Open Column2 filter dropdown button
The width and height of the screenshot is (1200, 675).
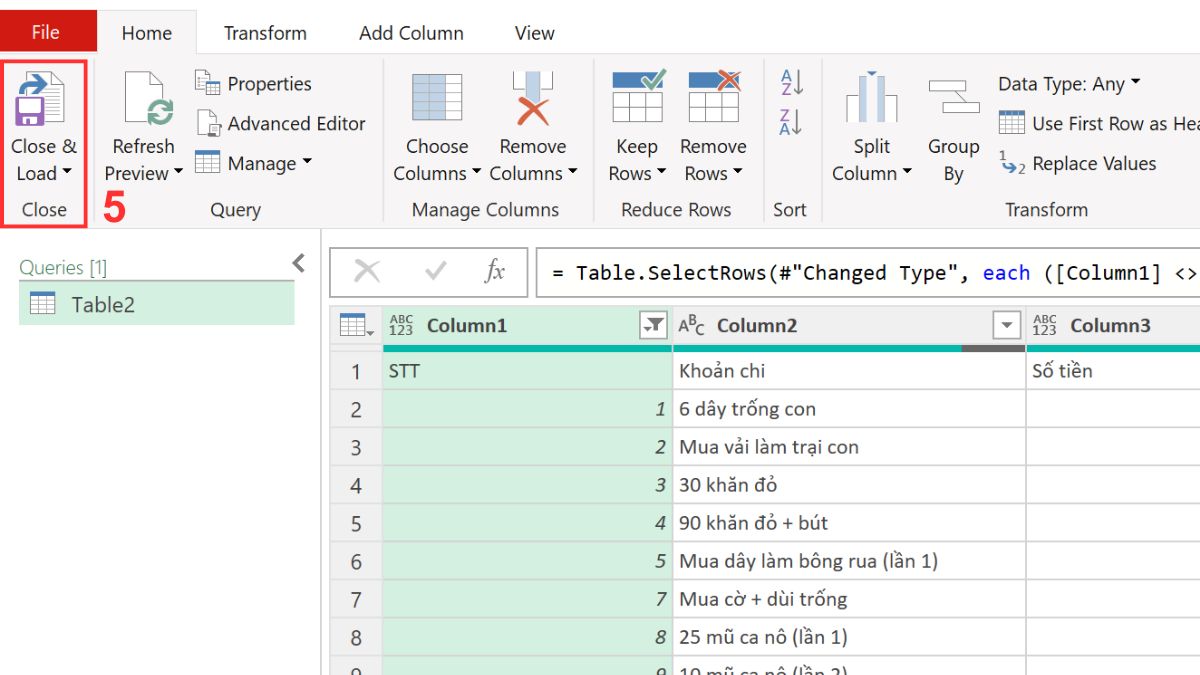pyautogui.click(x=1005, y=325)
